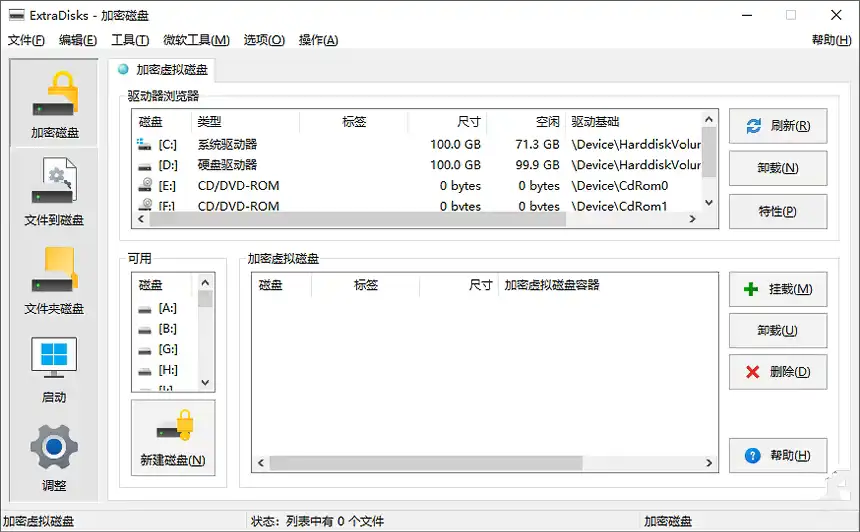This screenshot has width=860, height=532.
Task: Select the A: available drive letter
Action: coord(167,308)
